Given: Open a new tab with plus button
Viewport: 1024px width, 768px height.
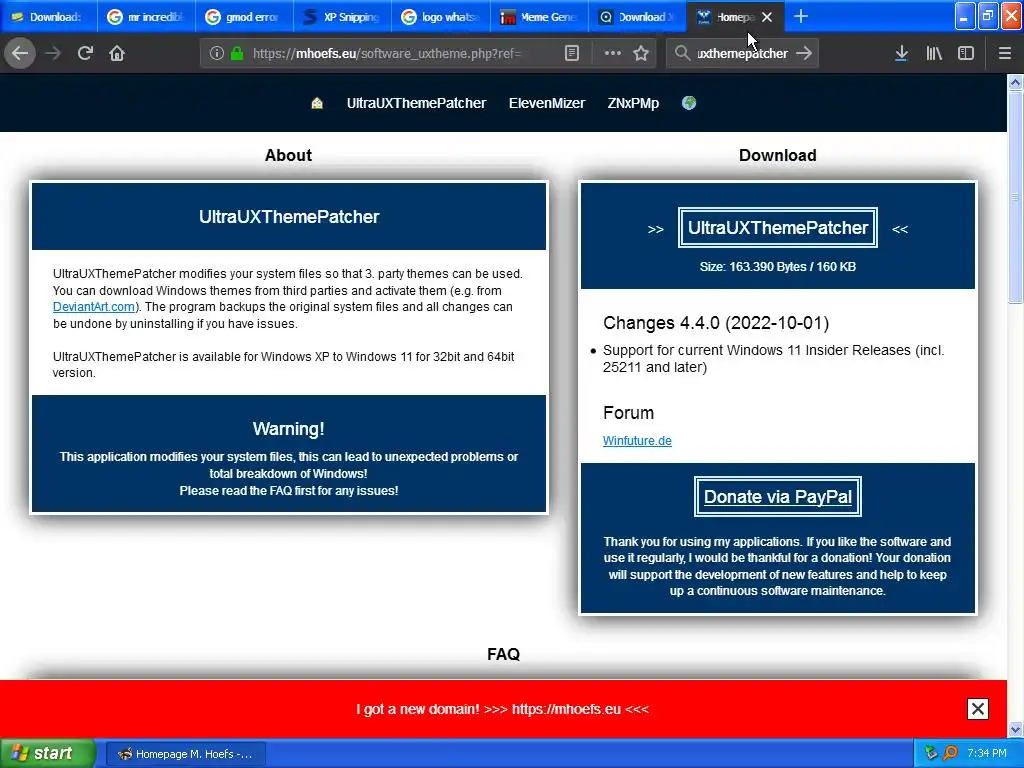Looking at the screenshot, I should coord(801,17).
